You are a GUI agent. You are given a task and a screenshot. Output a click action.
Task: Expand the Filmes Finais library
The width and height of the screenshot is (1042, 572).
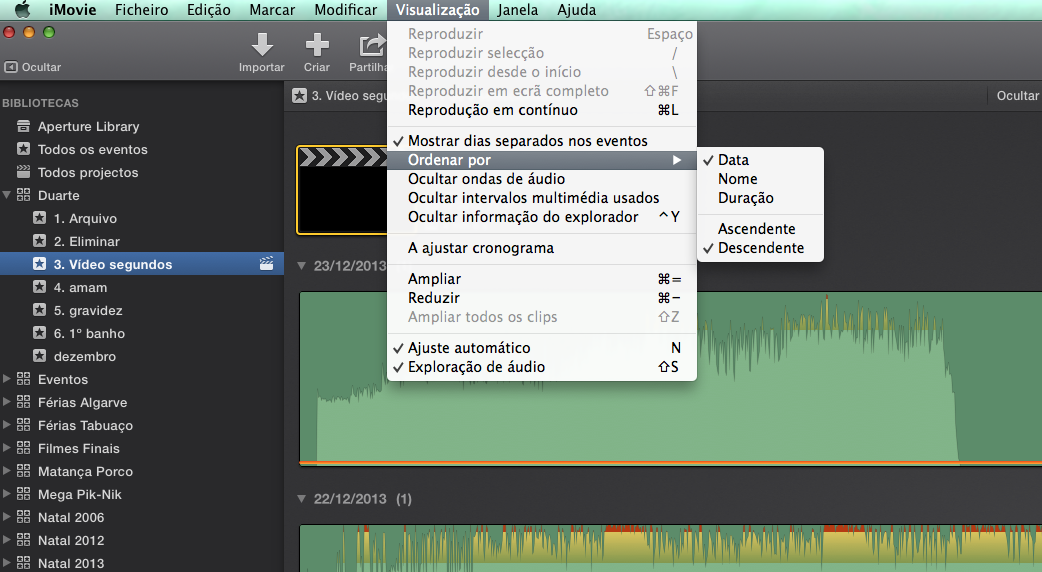[x=7, y=448]
